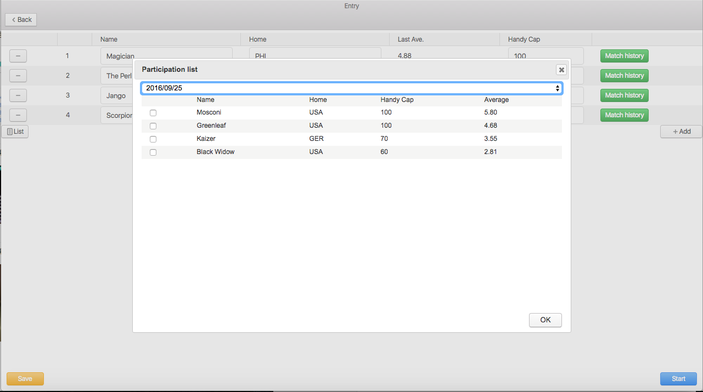Tick the checkbox for Kaizer
The image size is (703, 392).
153,139
